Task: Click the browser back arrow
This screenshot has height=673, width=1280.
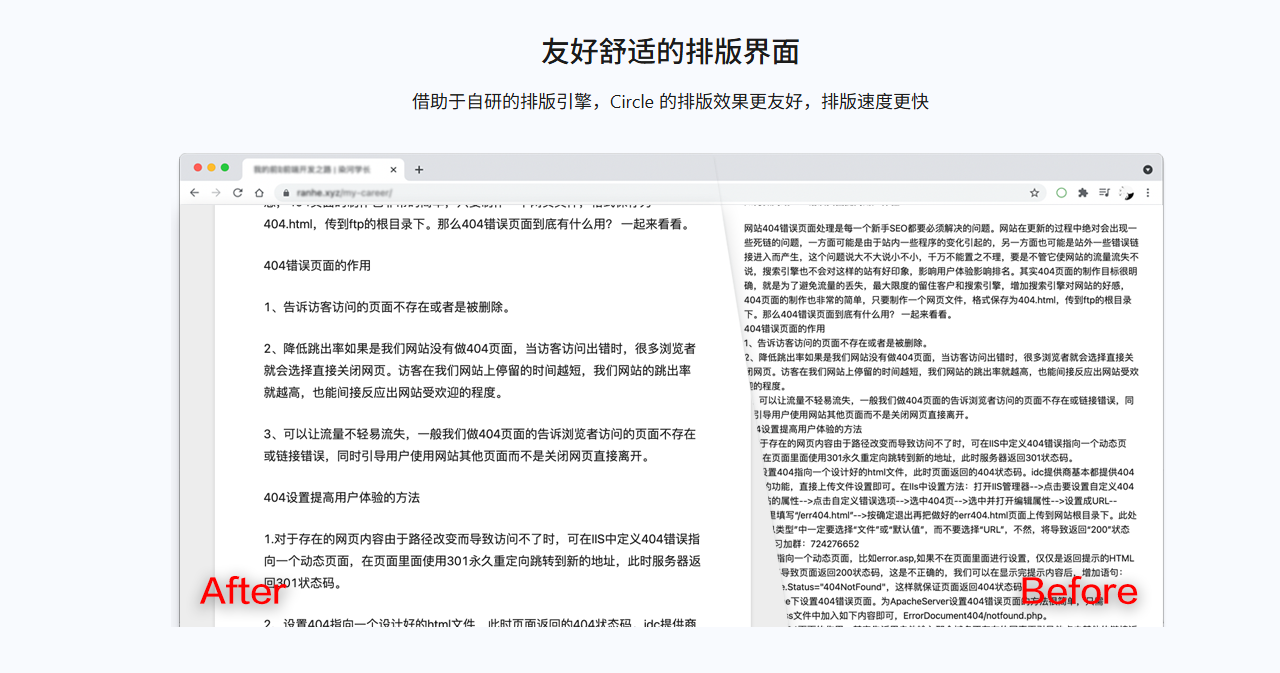Action: tap(195, 192)
